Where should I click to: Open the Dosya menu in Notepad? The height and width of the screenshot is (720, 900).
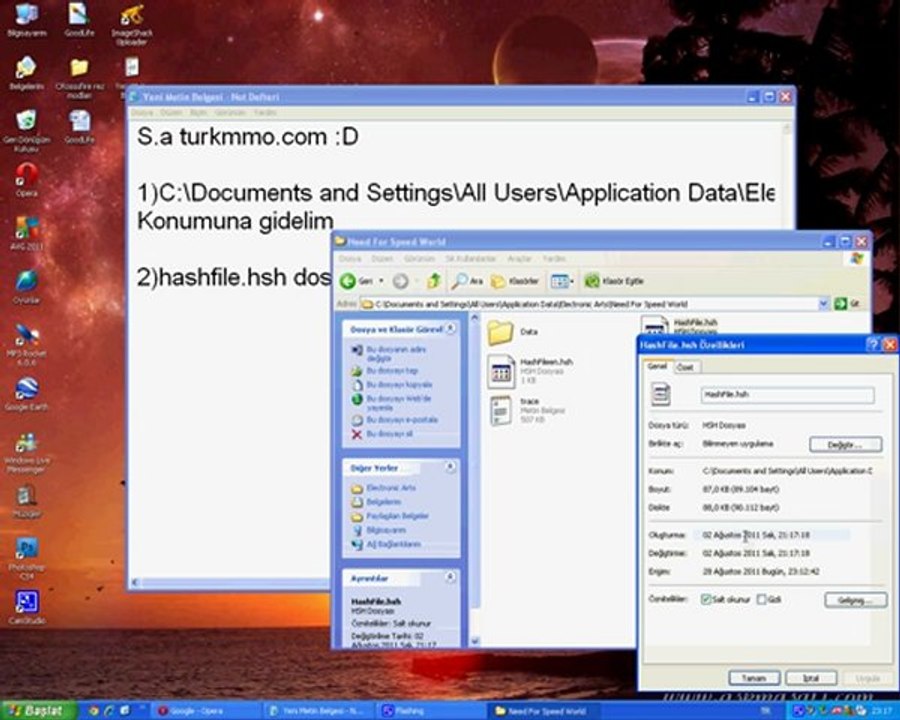142,113
